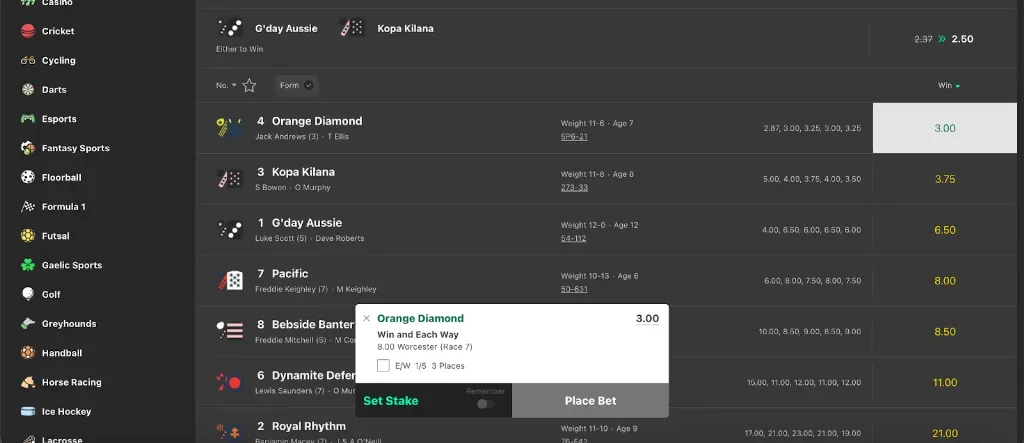Screen dimensions: 1024x443
Task: Open the No. sort dropdown
Action: (x=226, y=86)
